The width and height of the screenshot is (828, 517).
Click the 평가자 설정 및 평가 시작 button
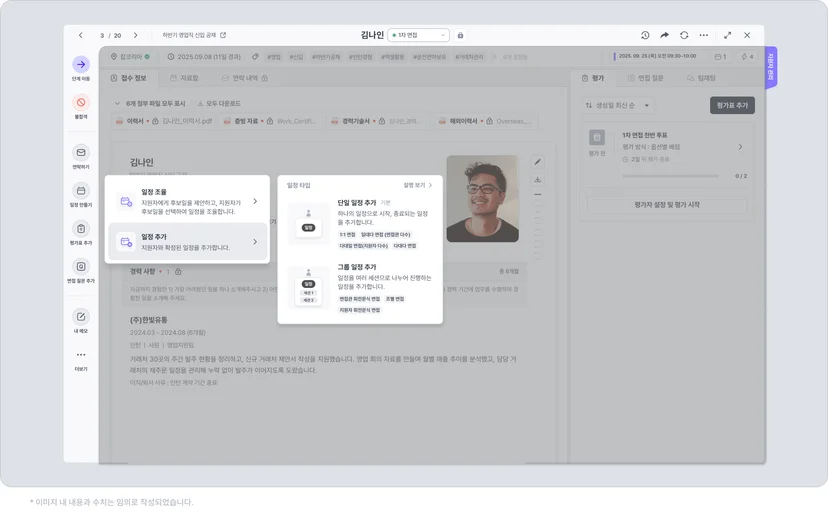pos(666,205)
